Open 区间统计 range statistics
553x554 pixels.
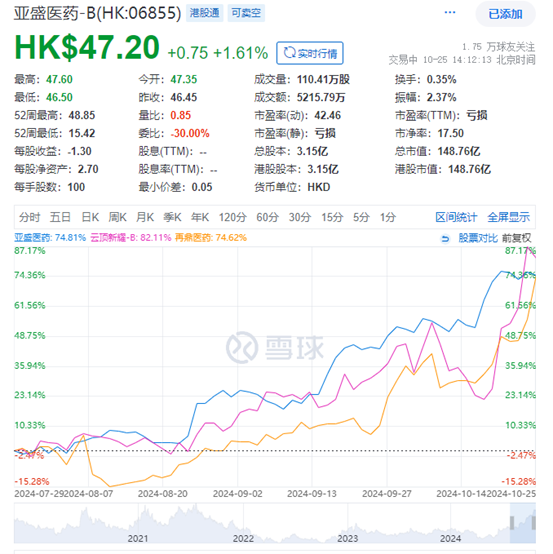[456, 217]
